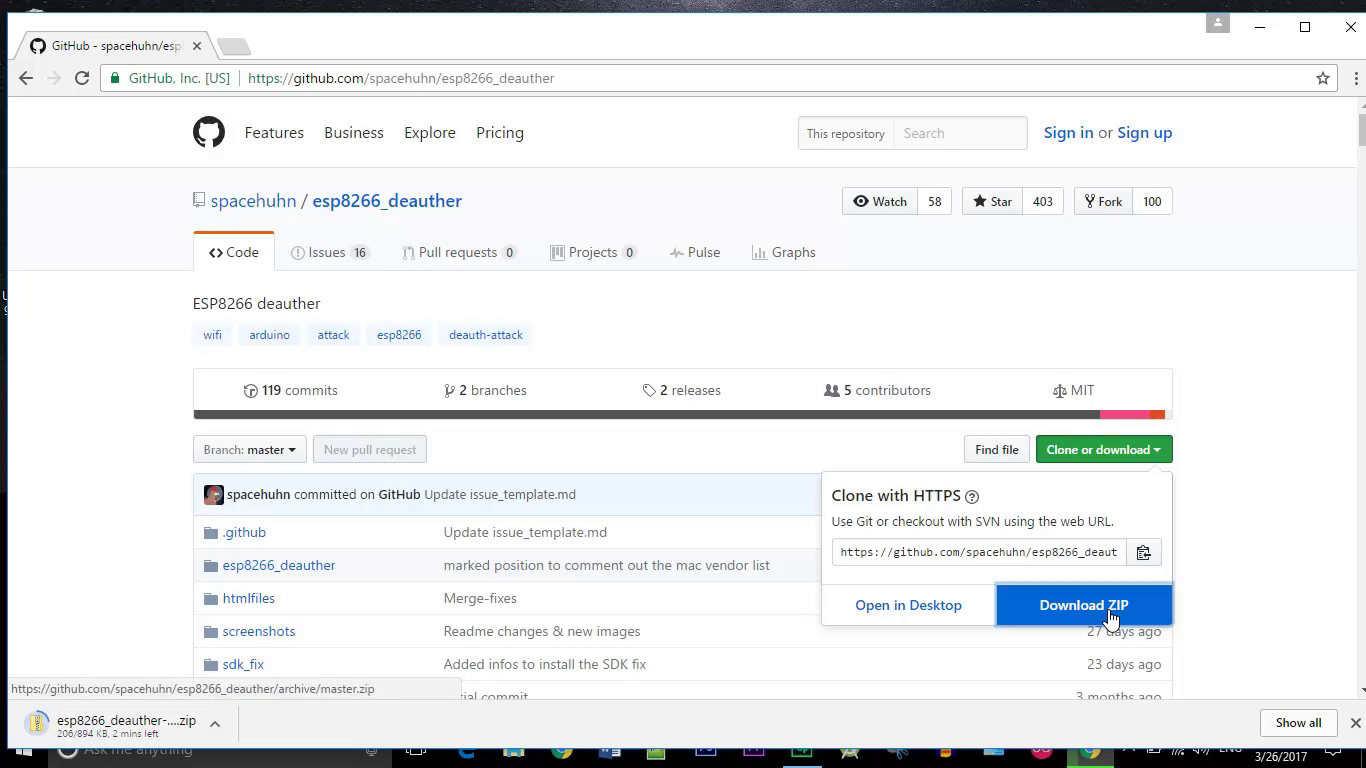Screen dimensions: 1366x768
Task: Dismiss the downloads bar
Action: click(x=1355, y=723)
